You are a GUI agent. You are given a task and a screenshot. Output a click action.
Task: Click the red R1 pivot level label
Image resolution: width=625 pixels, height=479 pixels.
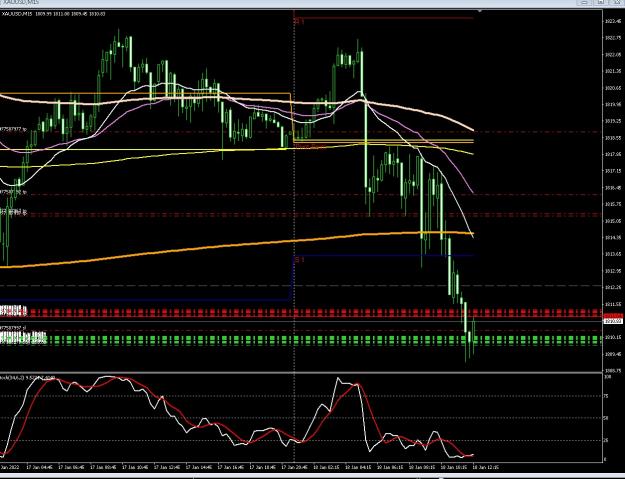point(299,22)
